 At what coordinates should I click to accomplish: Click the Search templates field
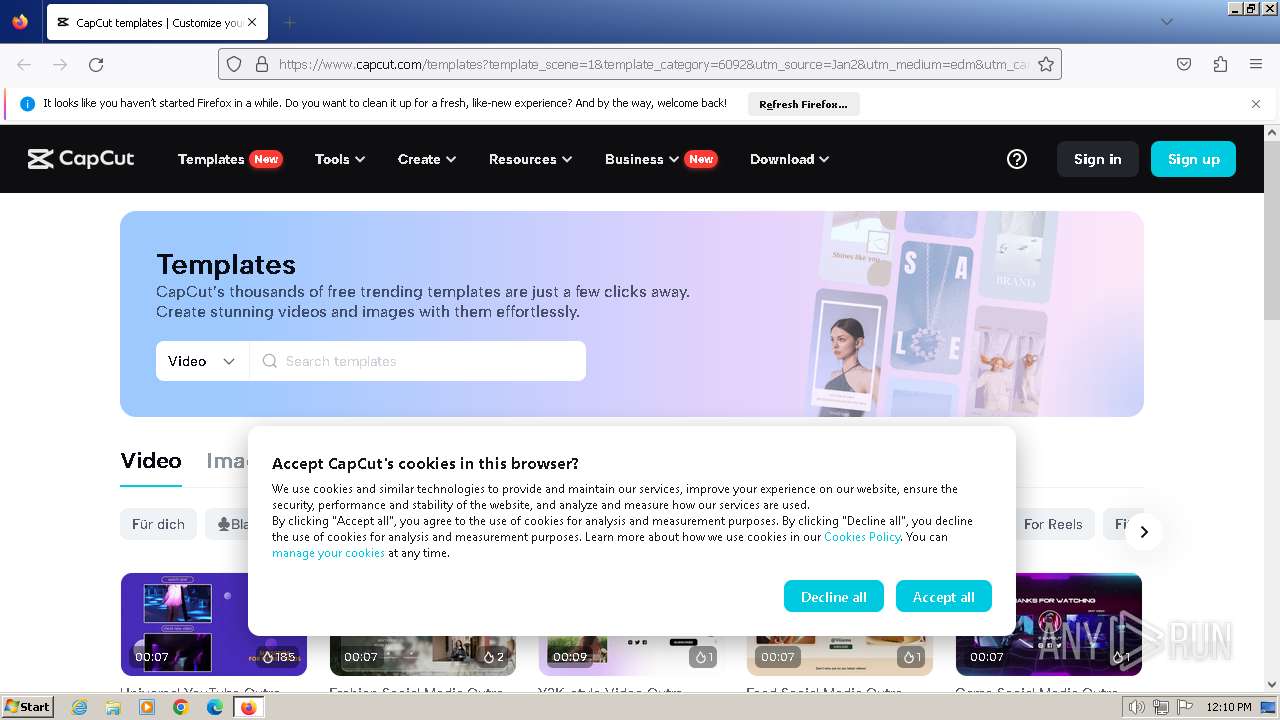pos(418,361)
